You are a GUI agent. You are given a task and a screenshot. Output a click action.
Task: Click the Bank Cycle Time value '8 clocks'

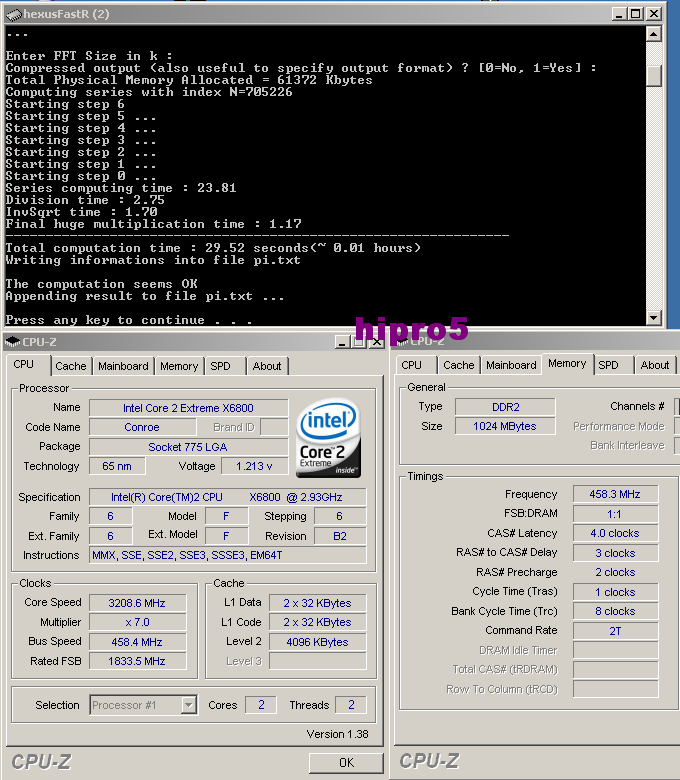[616, 611]
